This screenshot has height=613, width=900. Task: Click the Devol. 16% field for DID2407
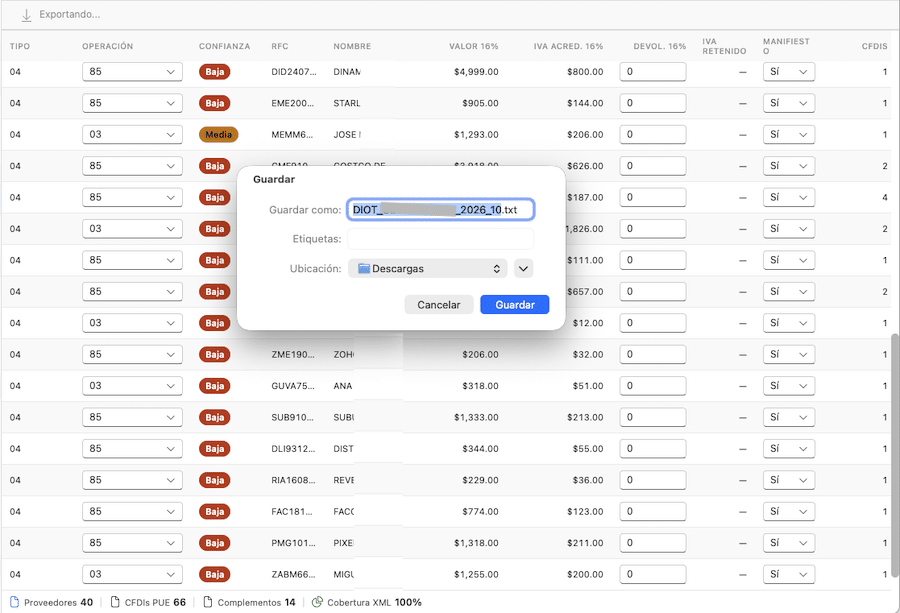tap(653, 72)
